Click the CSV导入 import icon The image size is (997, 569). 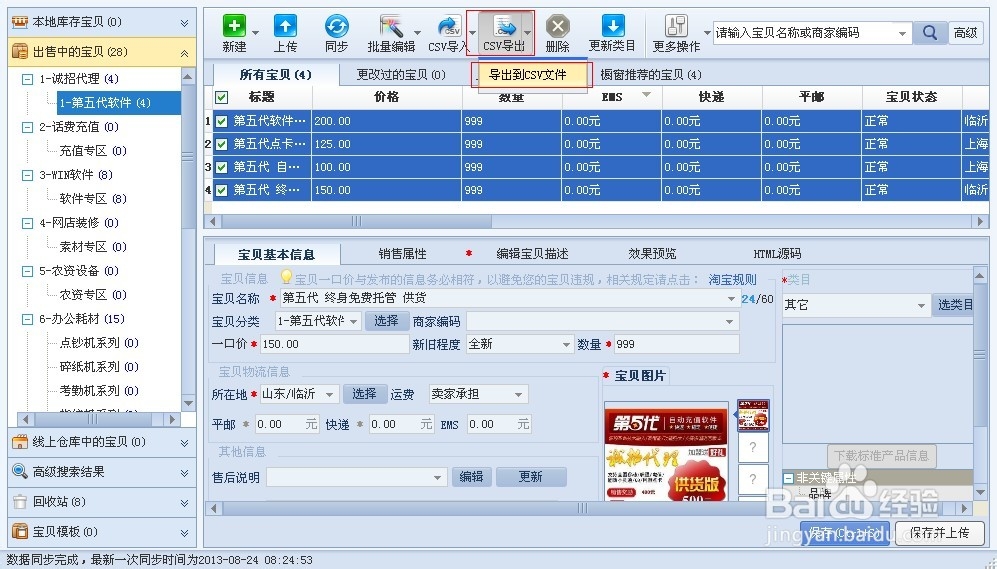pyautogui.click(x=449, y=26)
